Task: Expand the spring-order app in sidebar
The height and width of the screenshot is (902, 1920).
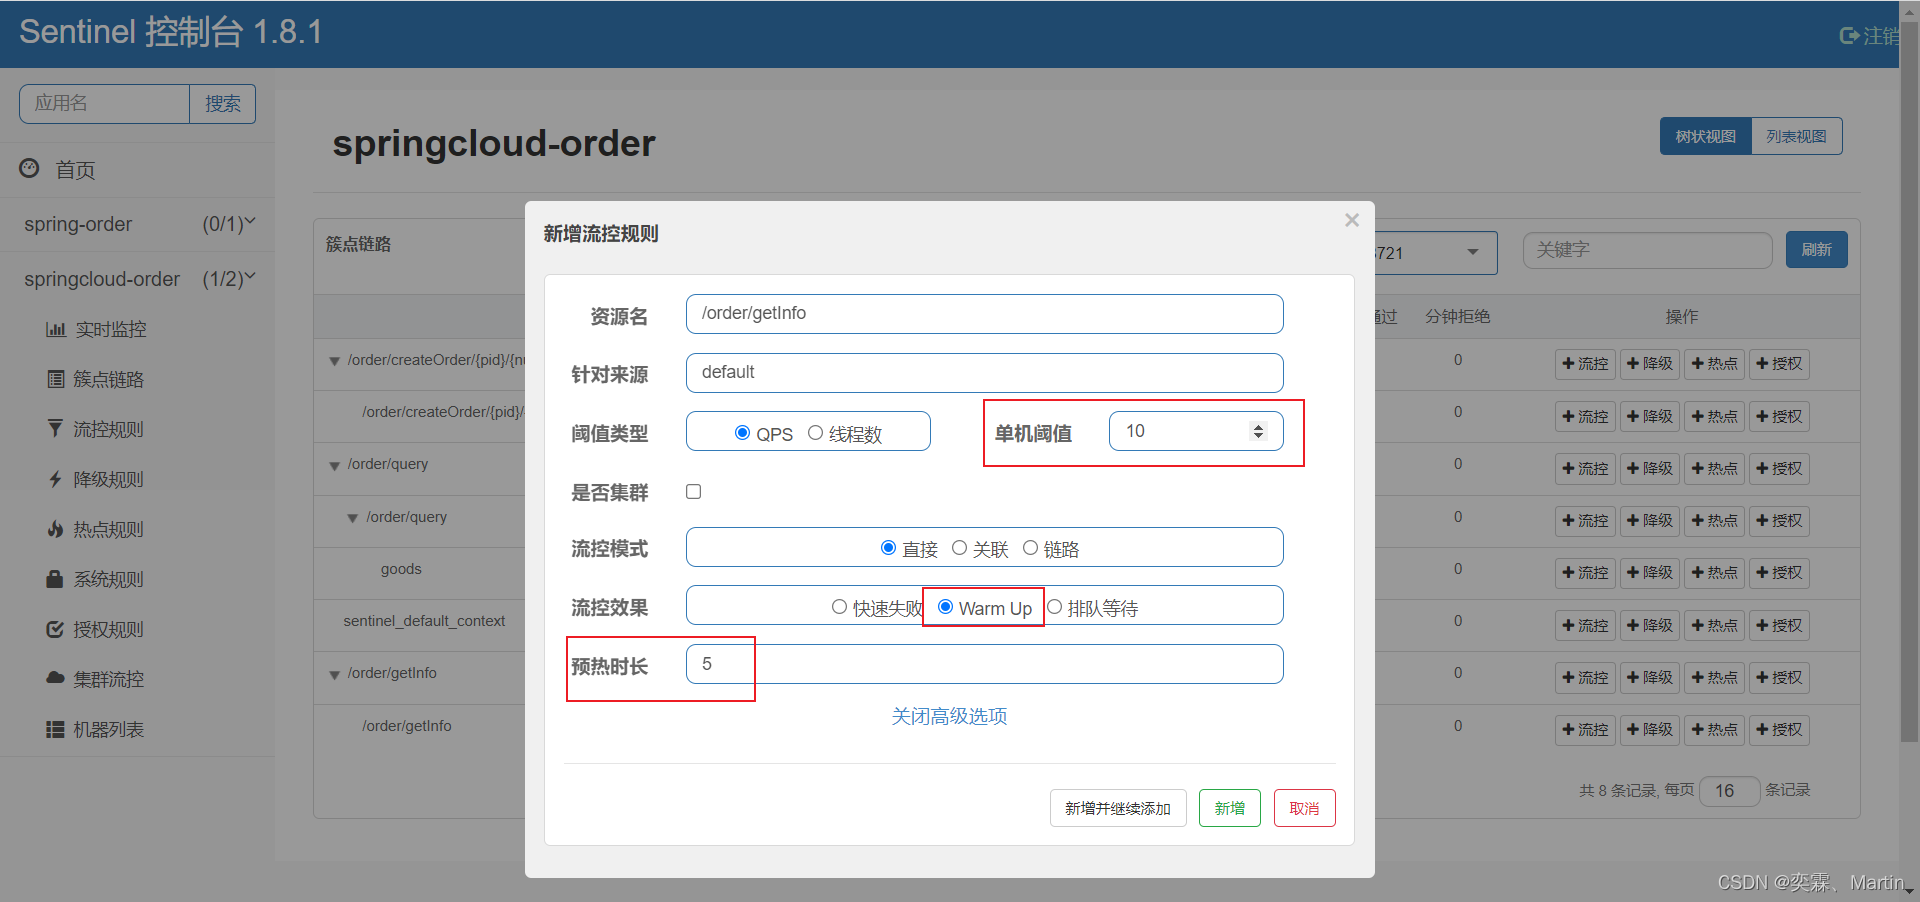Action: click(138, 224)
